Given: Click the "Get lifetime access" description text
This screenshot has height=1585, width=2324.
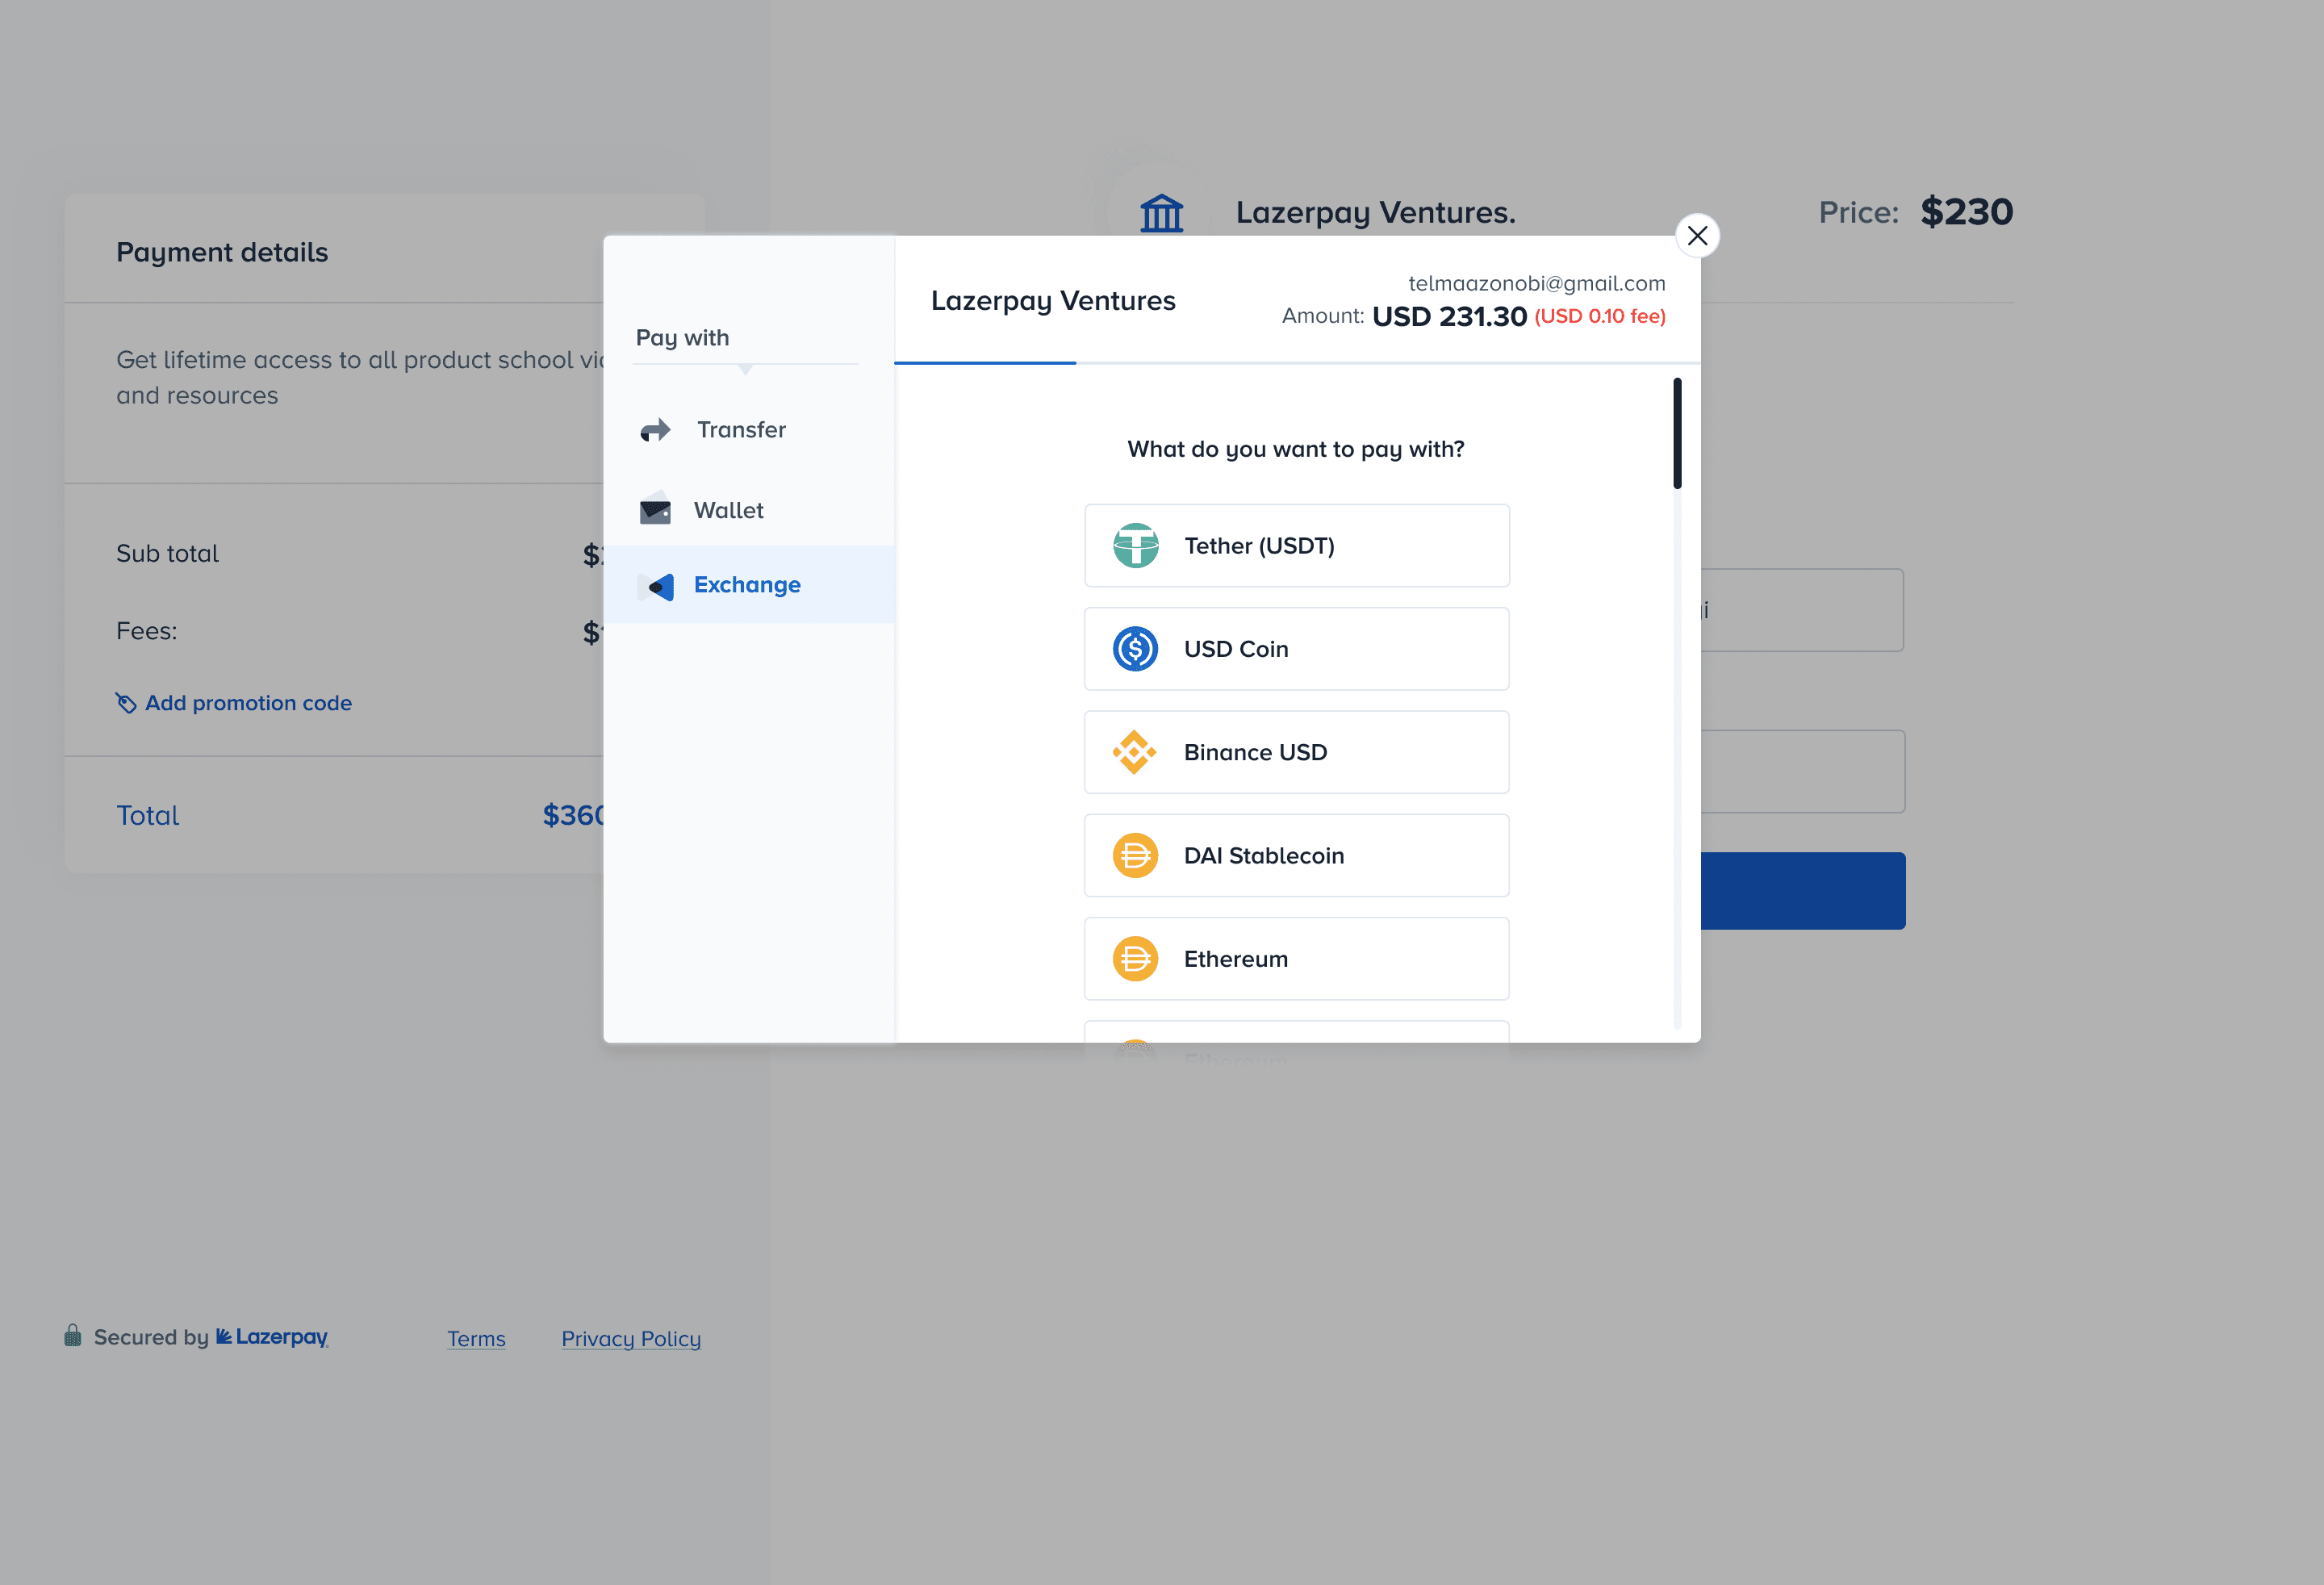Looking at the screenshot, I should [360, 378].
